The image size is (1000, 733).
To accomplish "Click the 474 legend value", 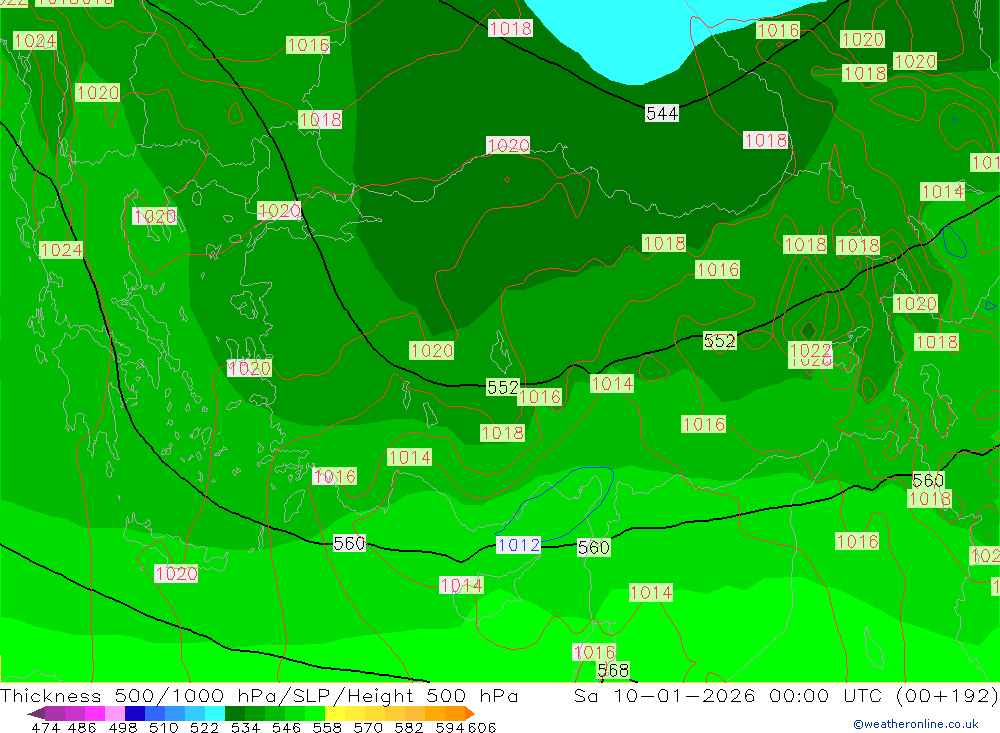I will [x=45, y=727].
